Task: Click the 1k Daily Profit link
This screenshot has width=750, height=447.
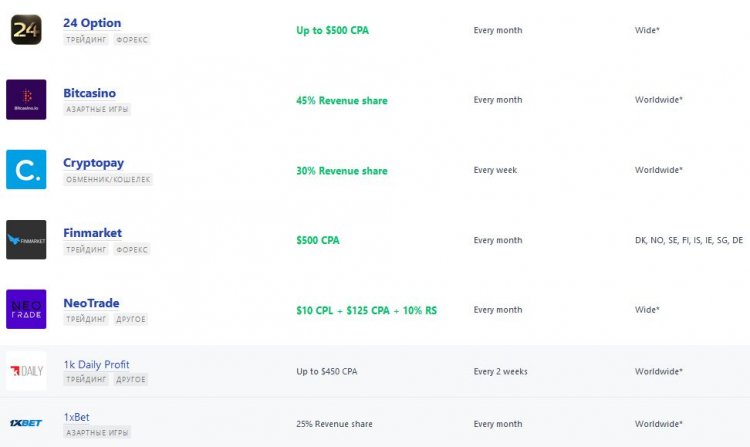Action: [96, 364]
